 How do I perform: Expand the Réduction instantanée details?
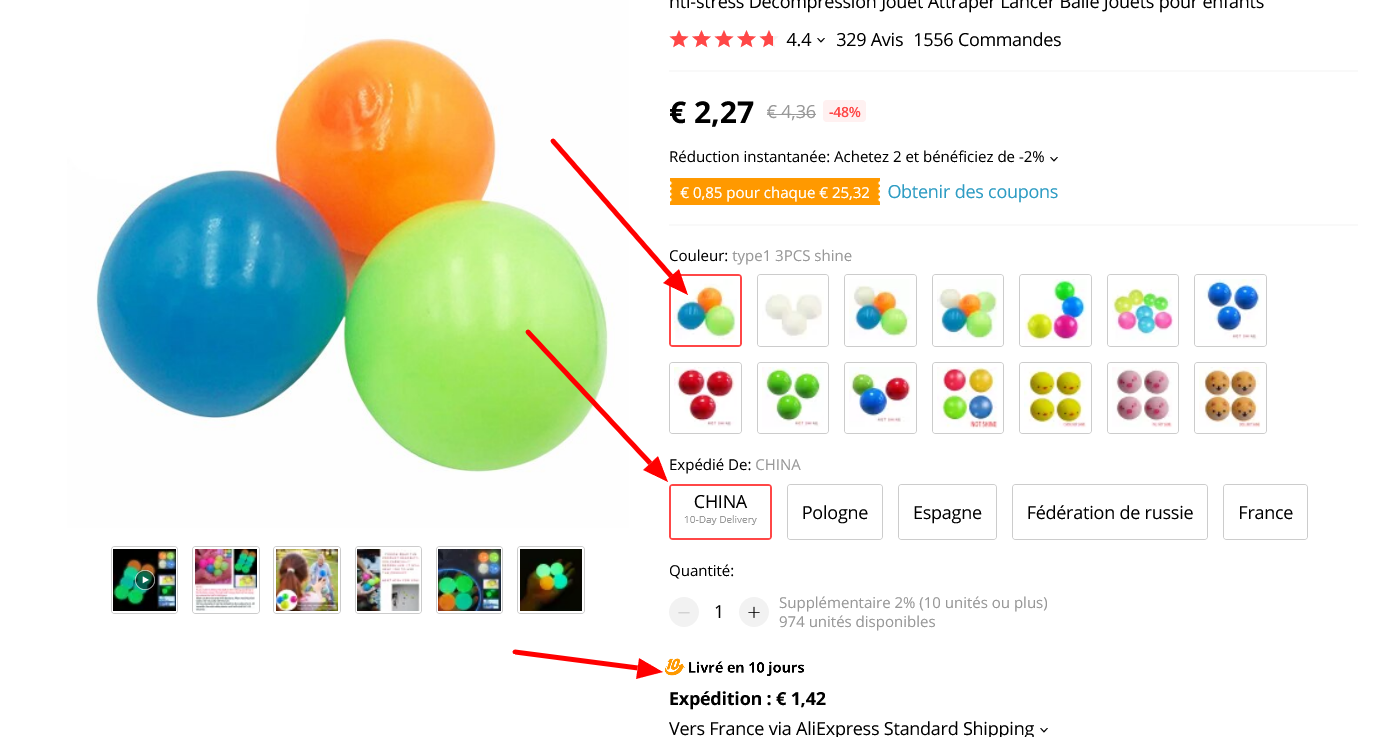click(x=1054, y=158)
